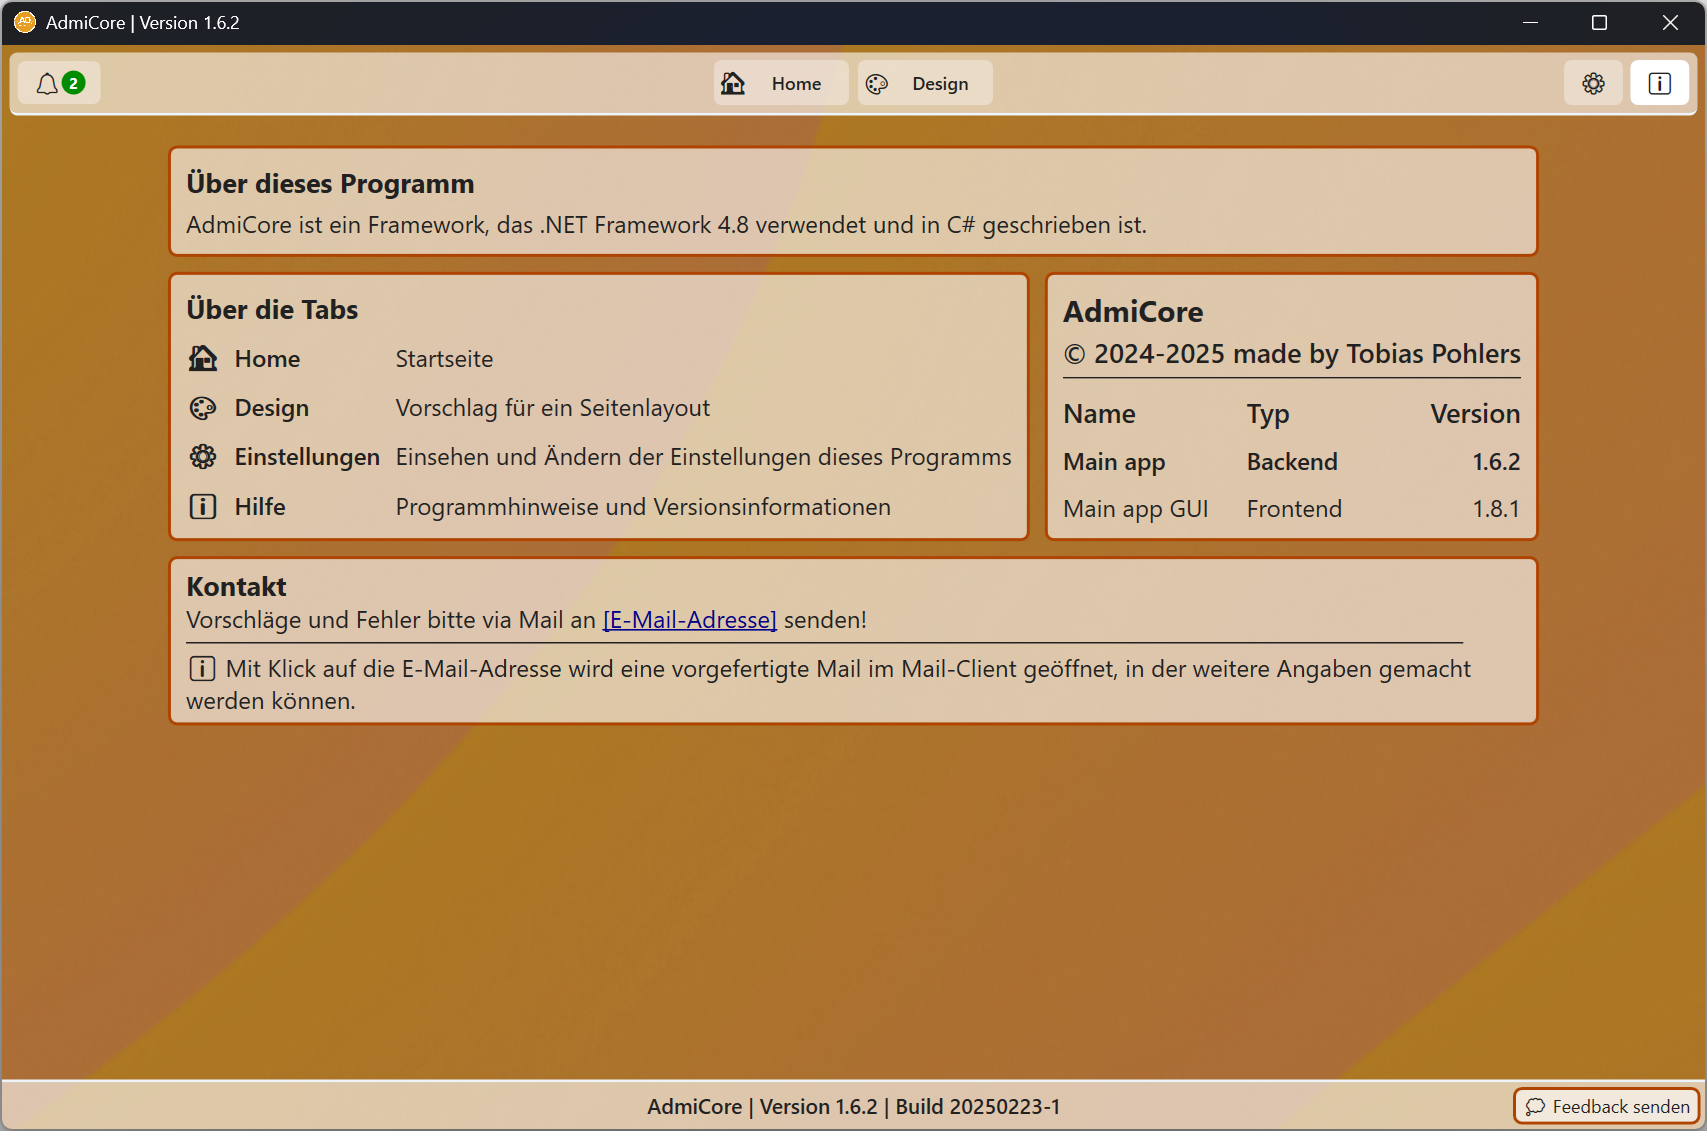Screen dimensions: 1707x1131
Task: Click the palette icon in Design tab
Action: point(877,84)
